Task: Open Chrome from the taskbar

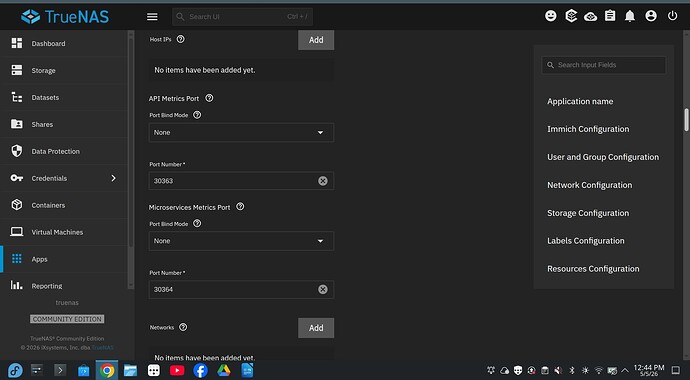Action: [107, 370]
